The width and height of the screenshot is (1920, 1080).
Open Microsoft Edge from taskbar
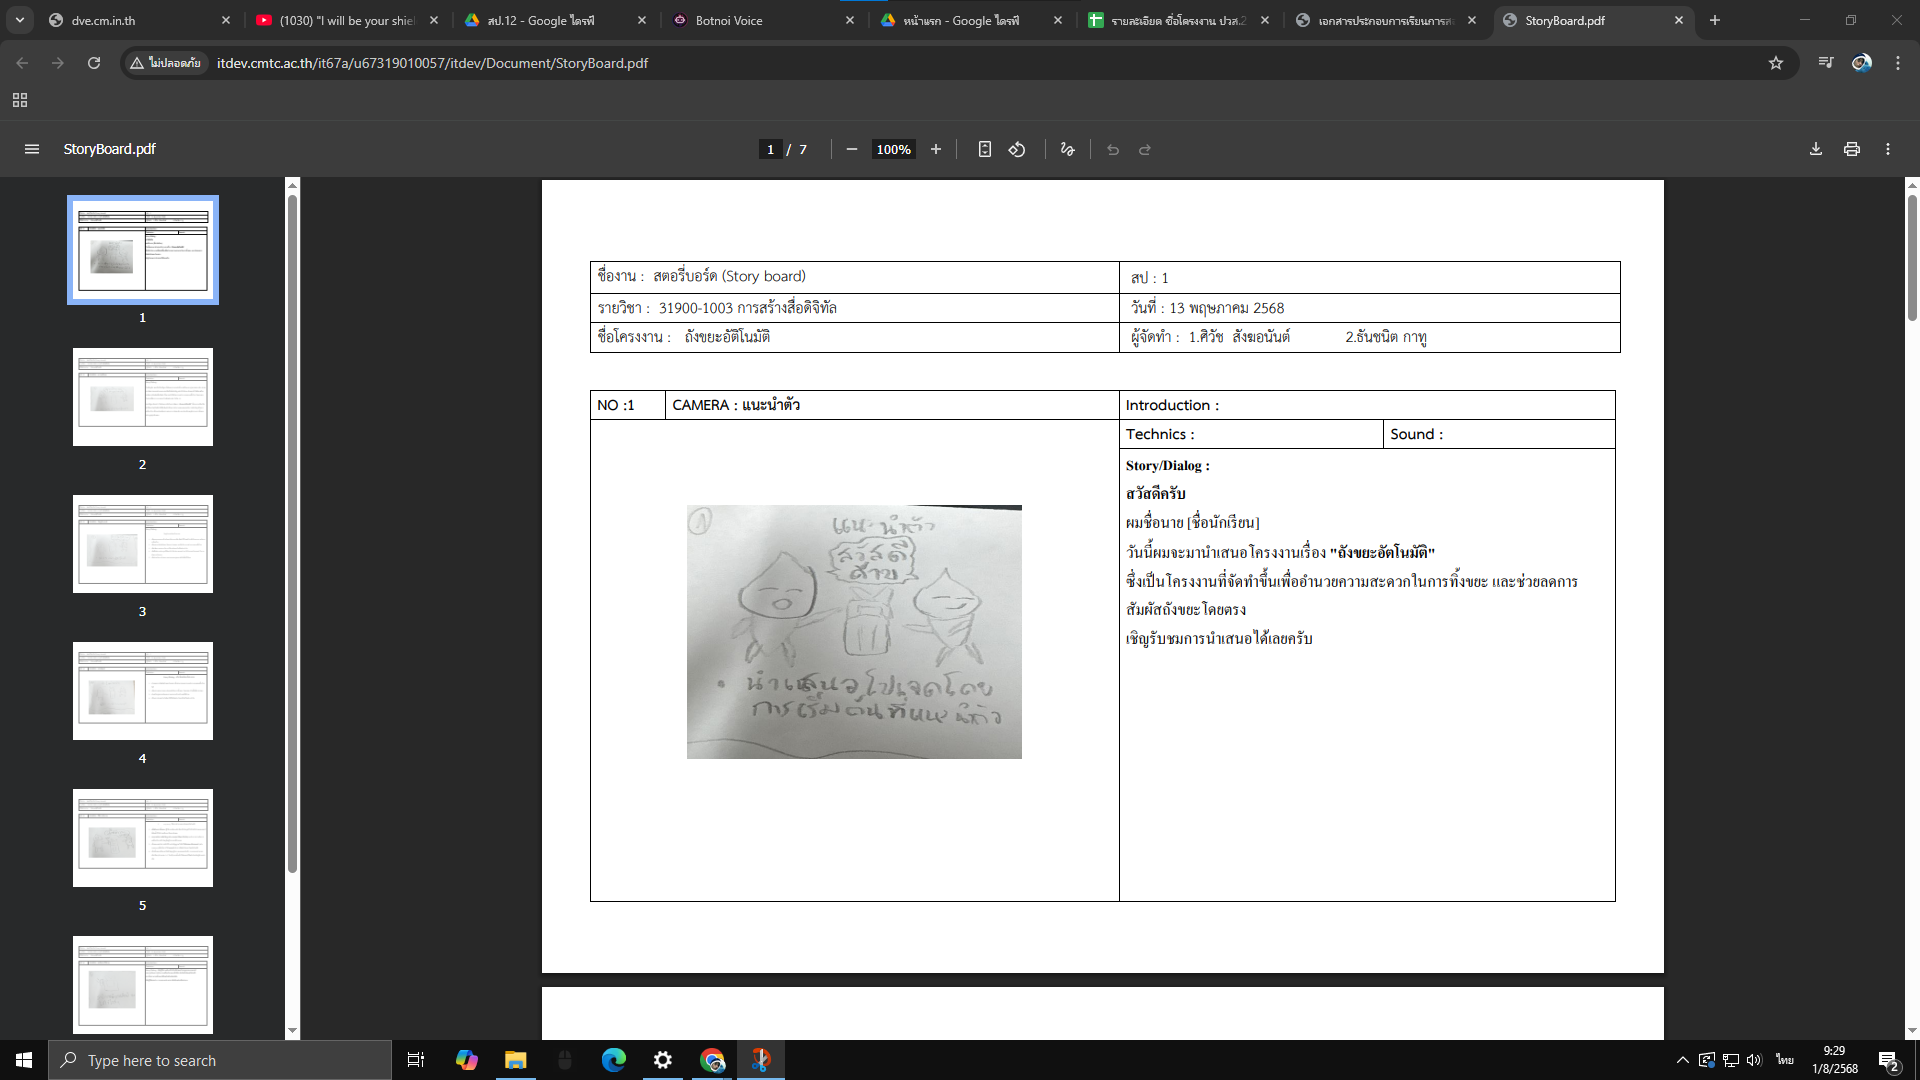[613, 1060]
